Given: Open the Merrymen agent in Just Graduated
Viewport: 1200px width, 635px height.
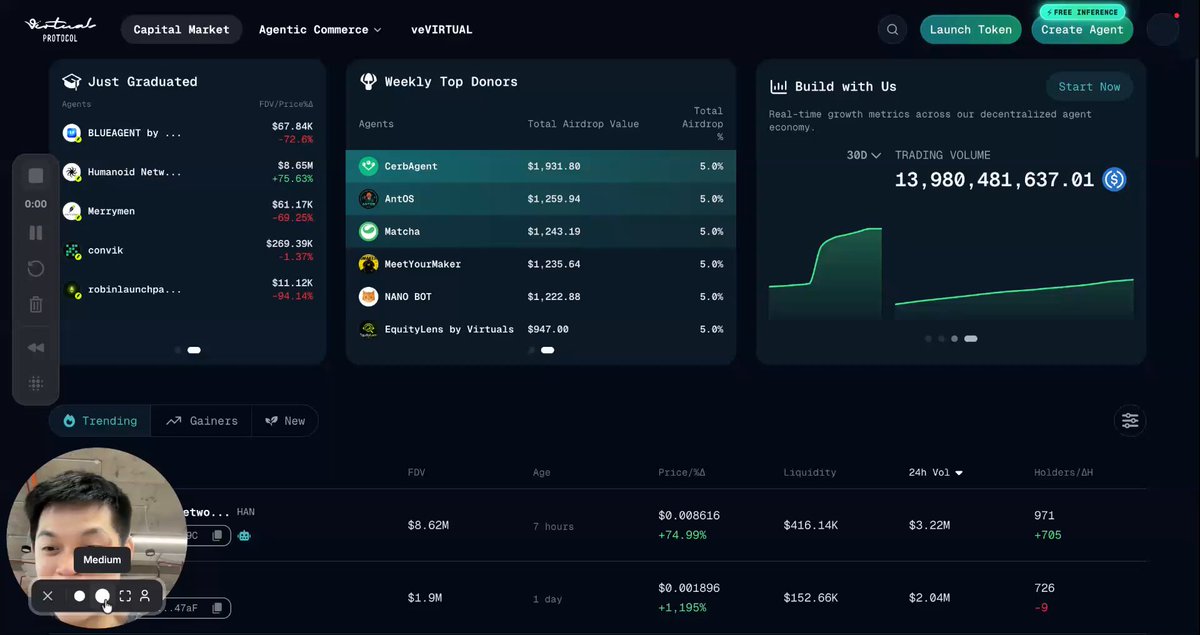Looking at the screenshot, I should (x=188, y=211).
